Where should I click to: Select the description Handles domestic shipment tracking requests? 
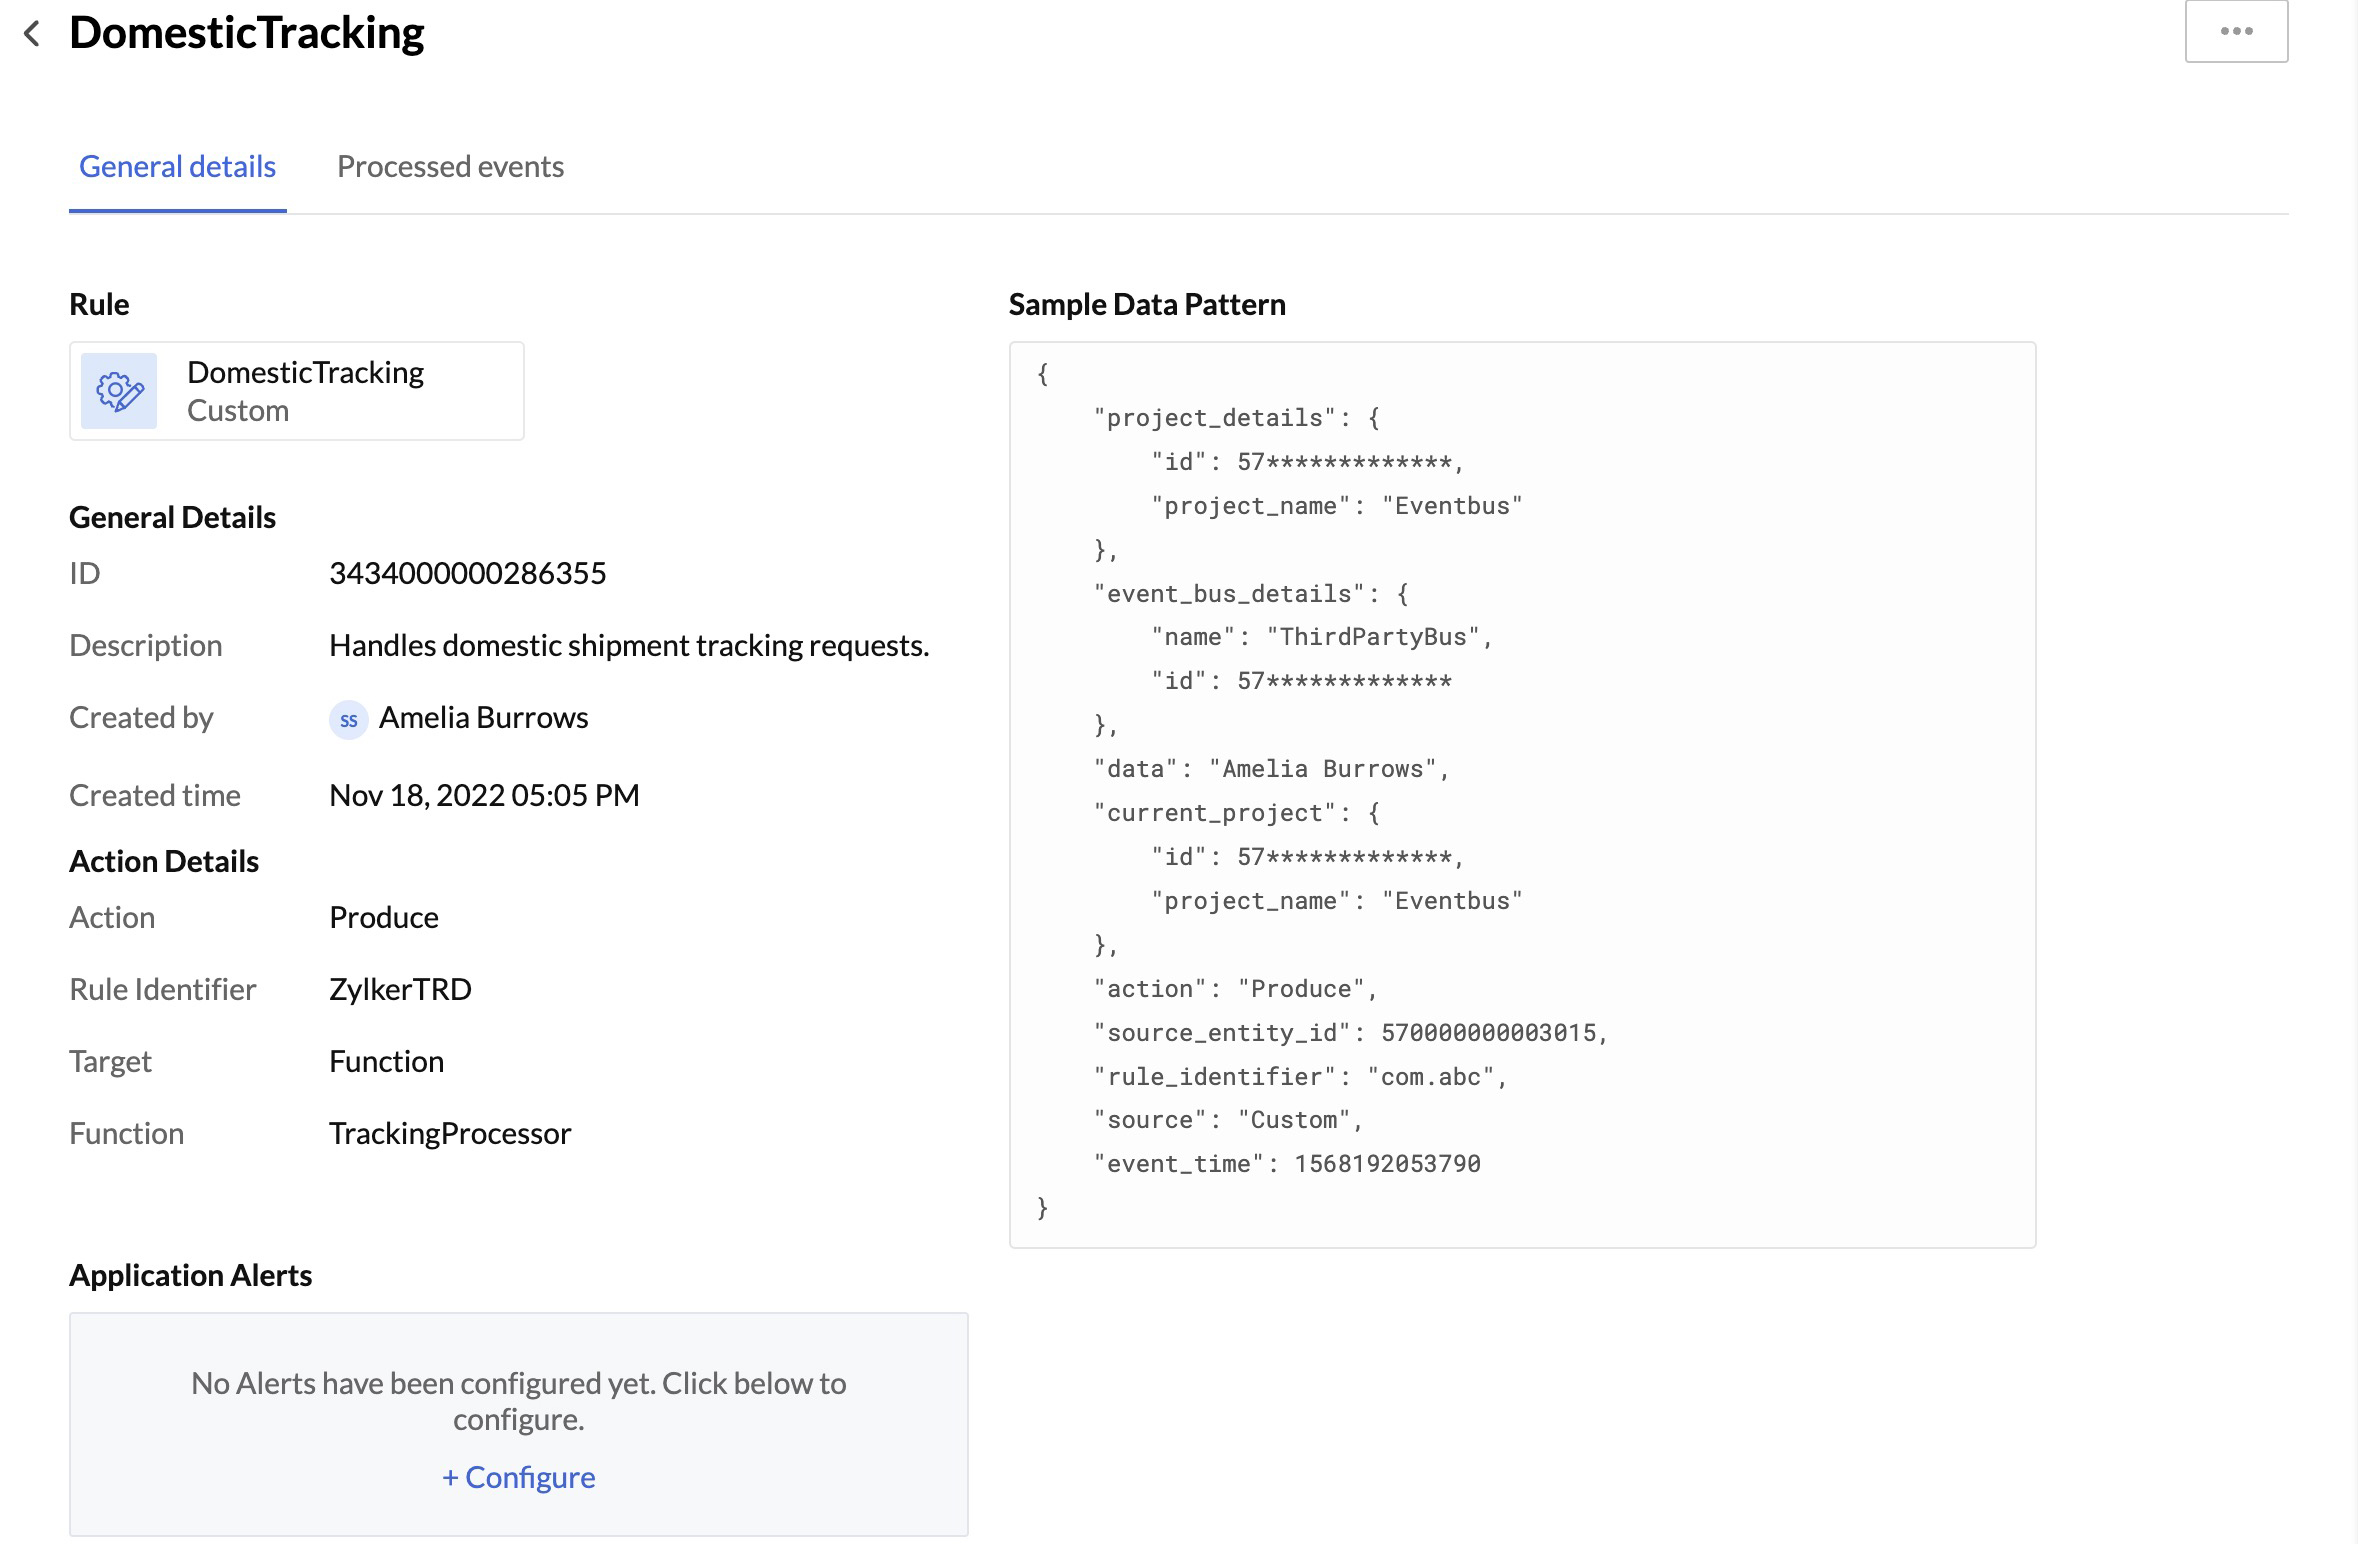click(630, 645)
